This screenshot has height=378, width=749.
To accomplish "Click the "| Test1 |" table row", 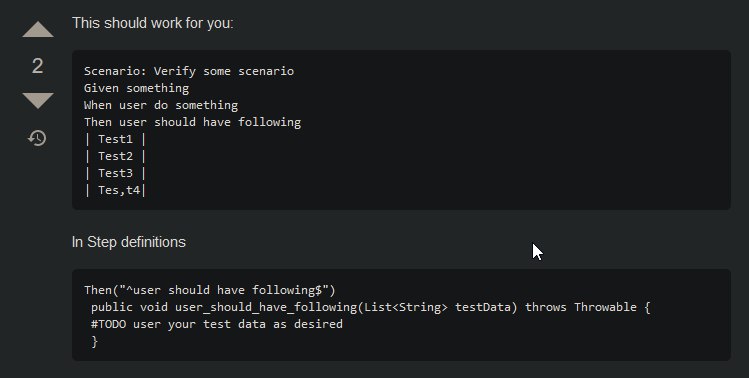I will 115,139.
